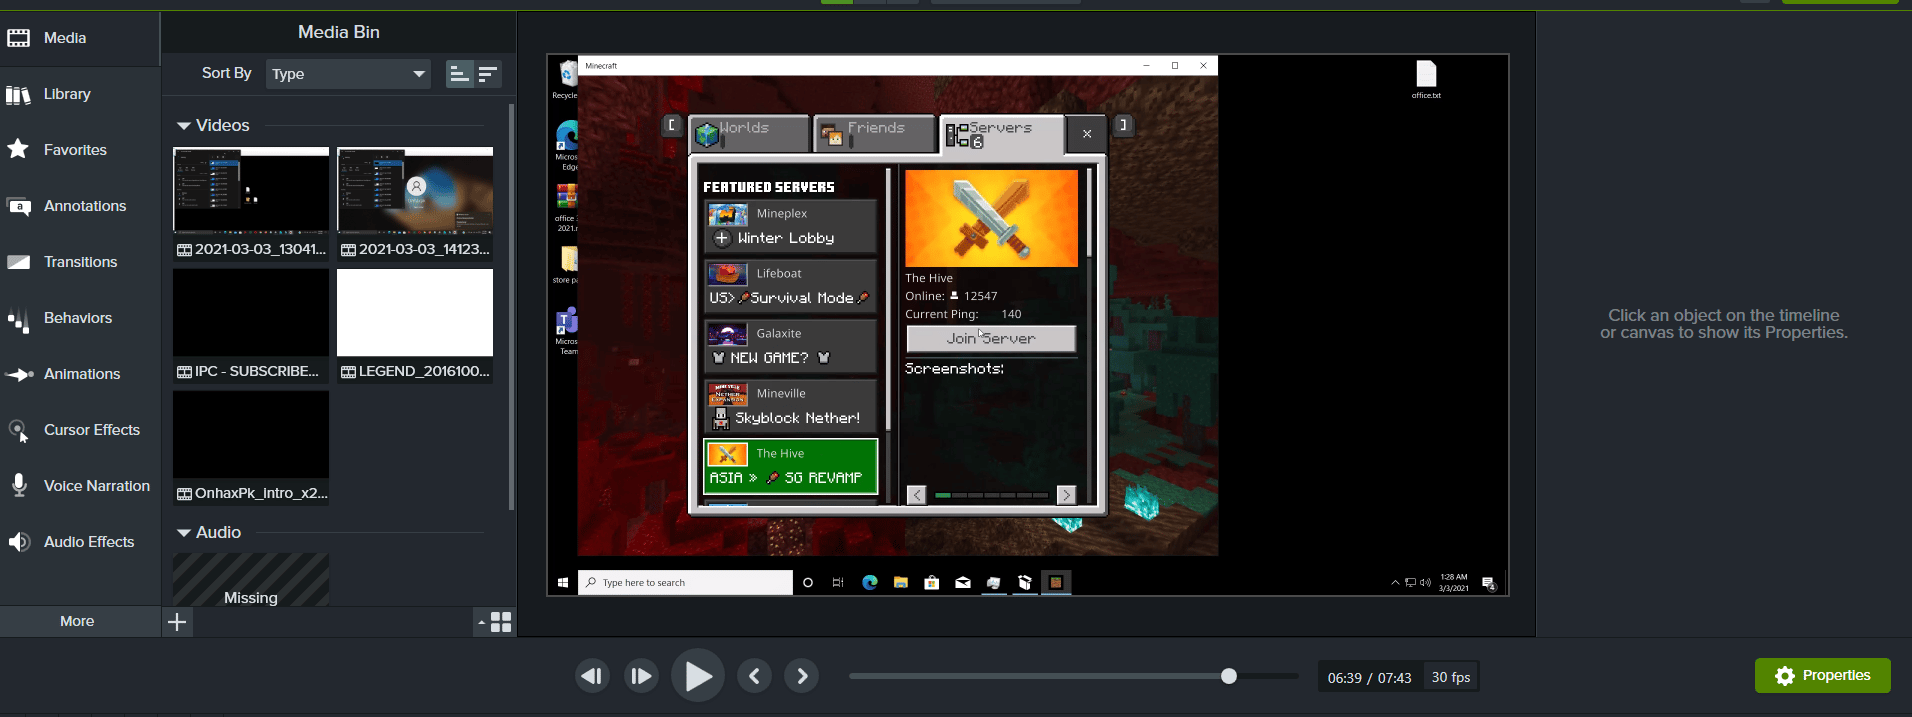Switch to Worlds tab in Minecraft preview
Viewport: 1912px width, 717px height.
pyautogui.click(x=749, y=133)
